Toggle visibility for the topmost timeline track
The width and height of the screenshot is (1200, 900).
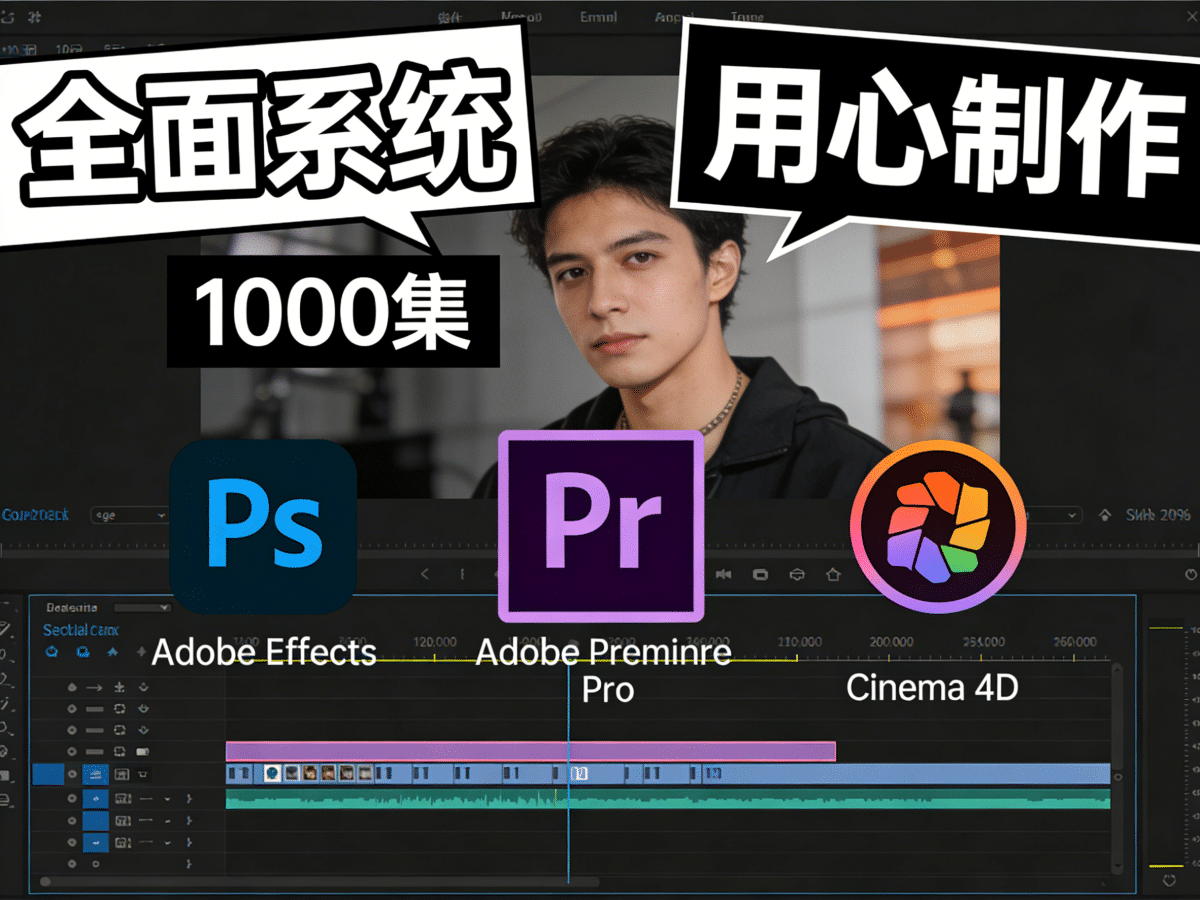pyautogui.click(x=72, y=686)
